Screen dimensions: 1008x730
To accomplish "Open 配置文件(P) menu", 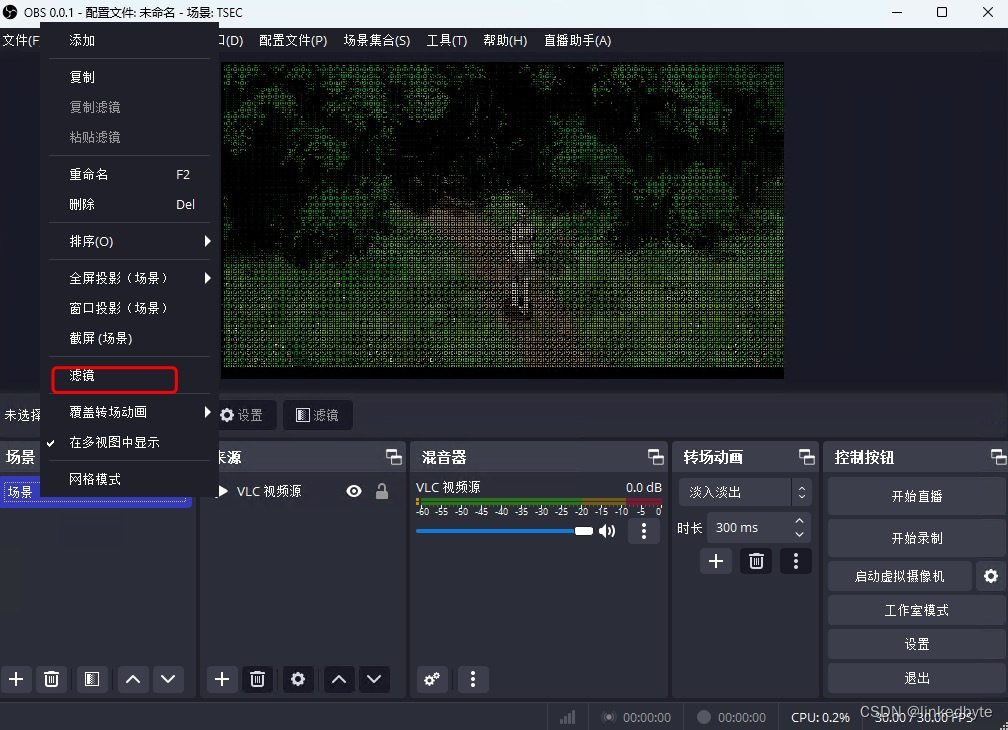I will [x=293, y=40].
